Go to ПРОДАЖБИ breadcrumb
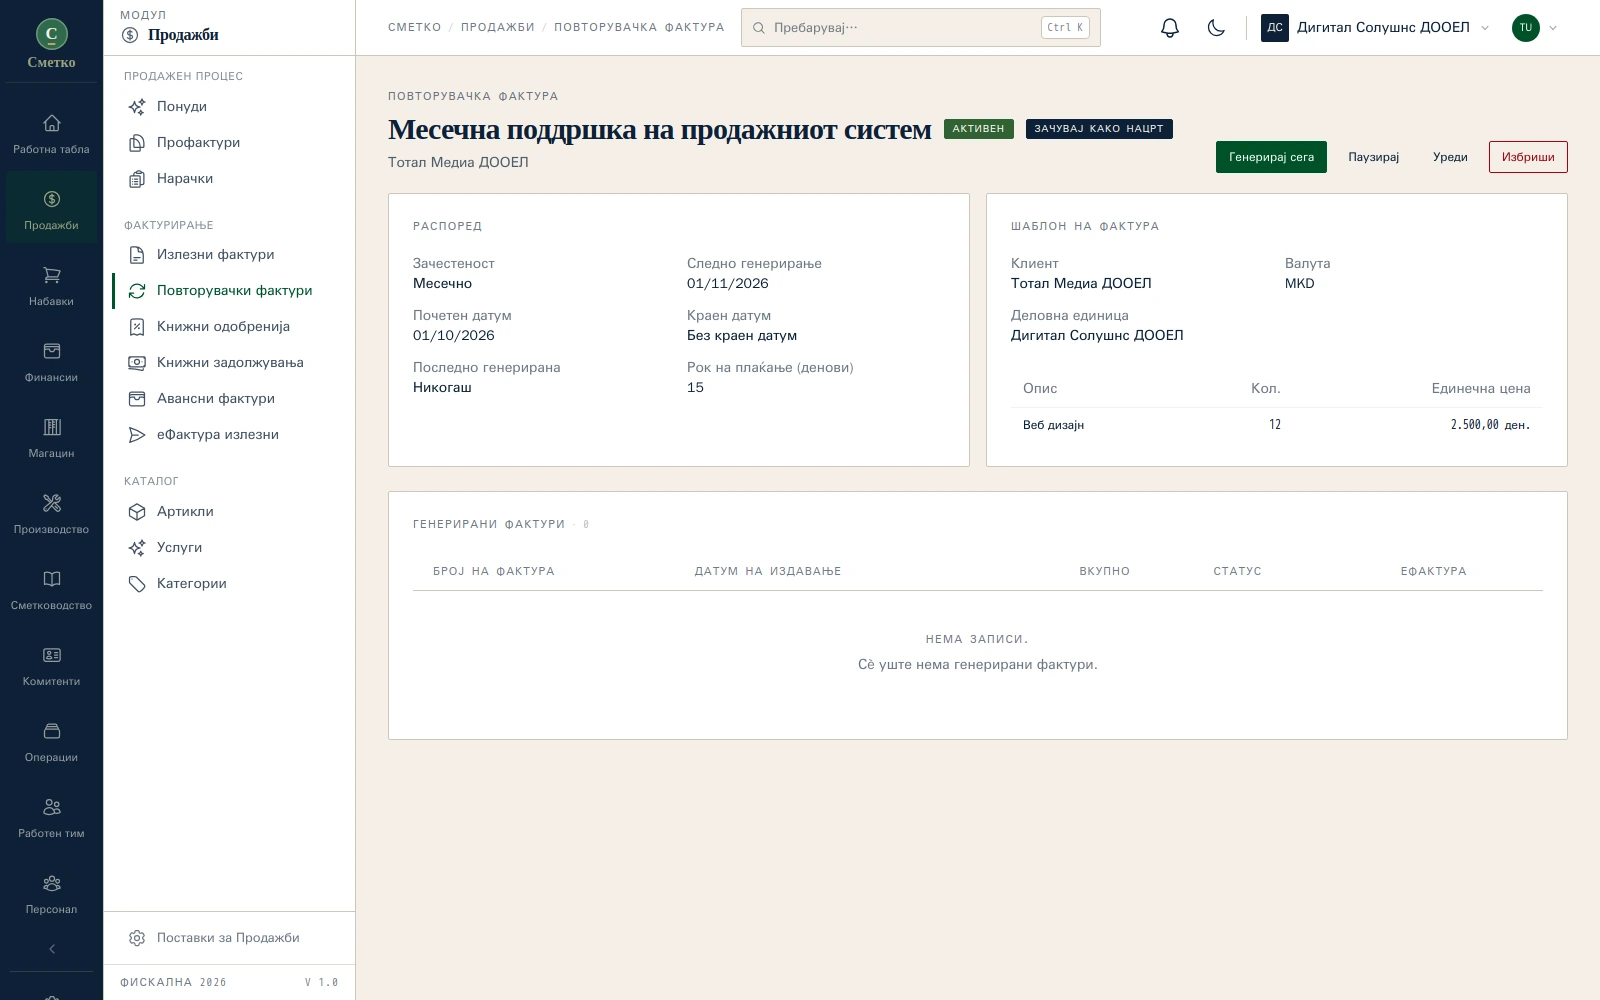 pyautogui.click(x=498, y=28)
